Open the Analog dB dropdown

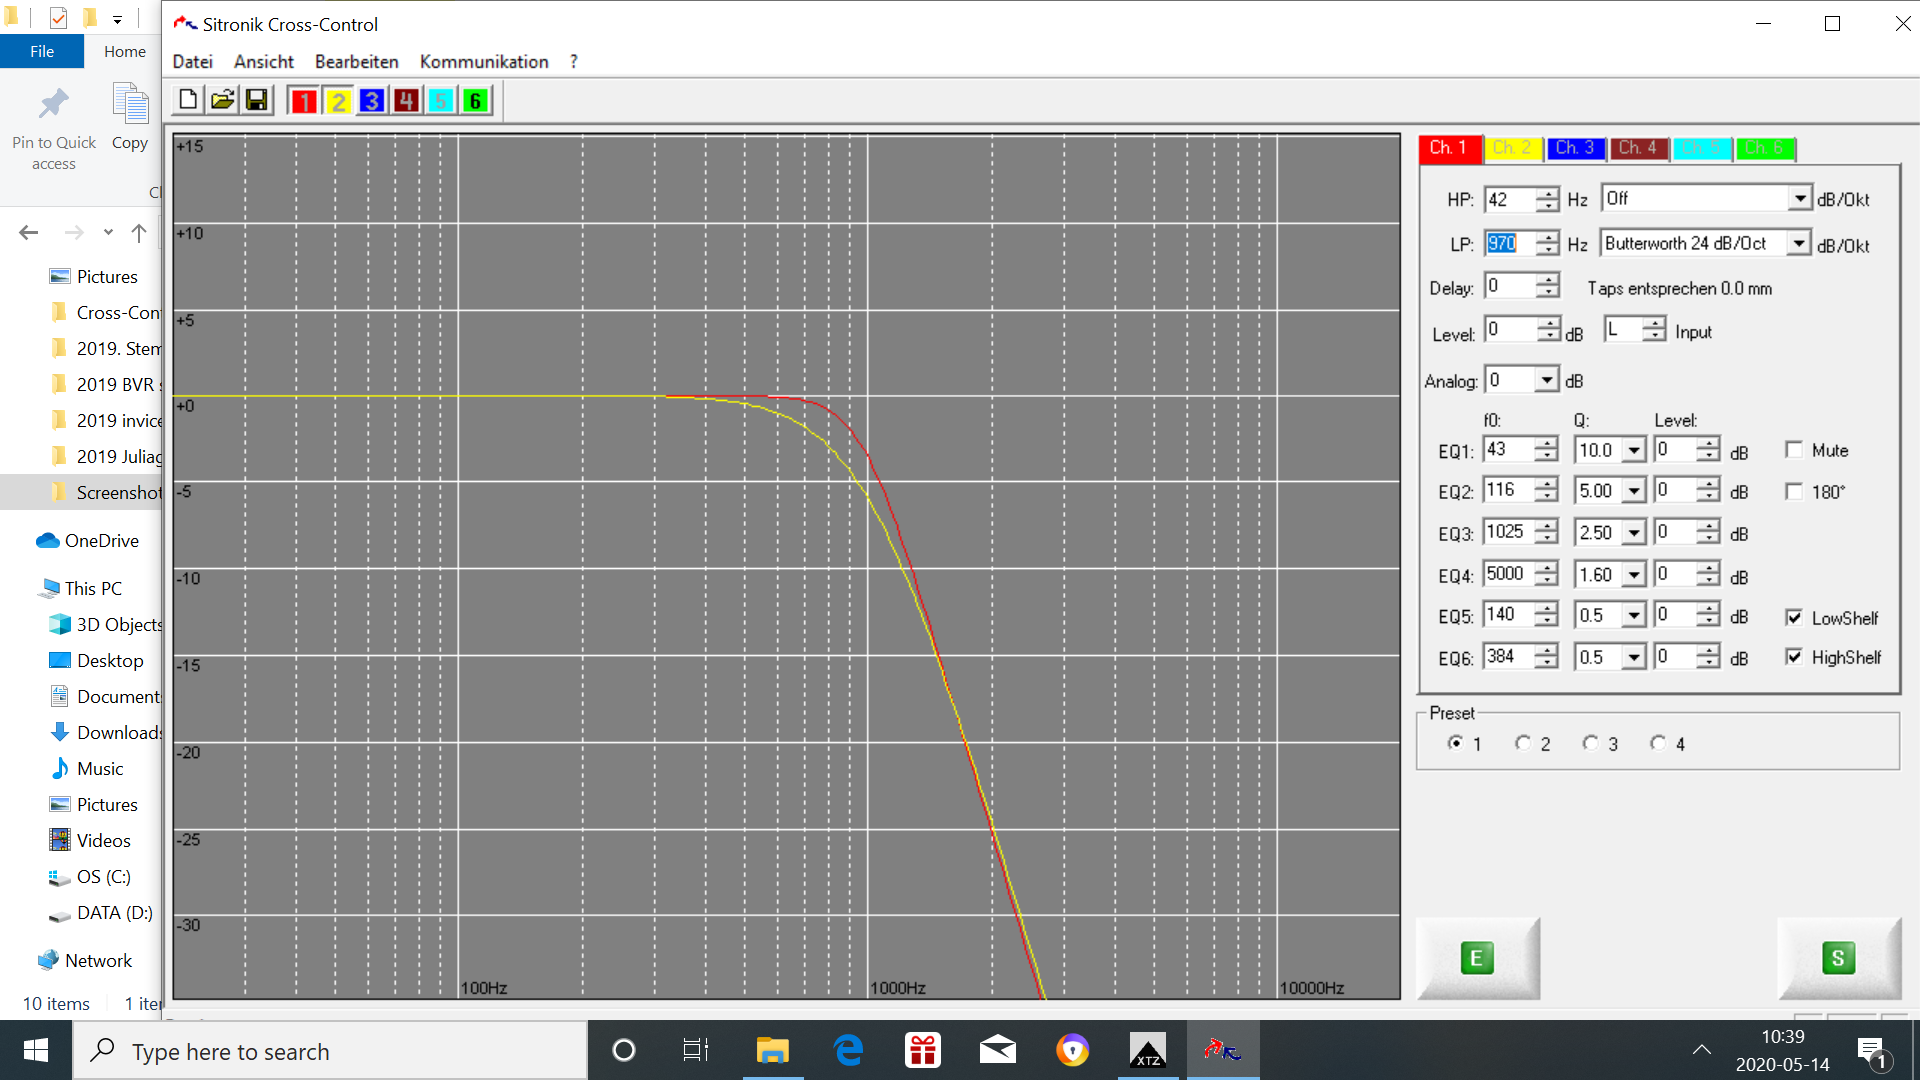click(x=1547, y=380)
